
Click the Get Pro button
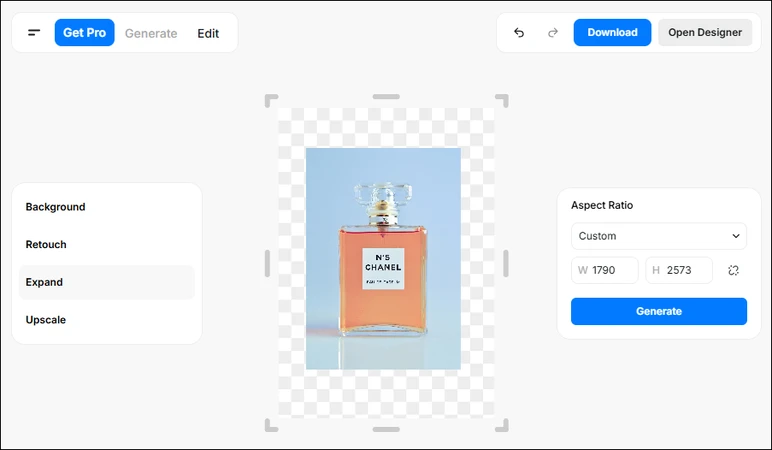click(x=85, y=32)
